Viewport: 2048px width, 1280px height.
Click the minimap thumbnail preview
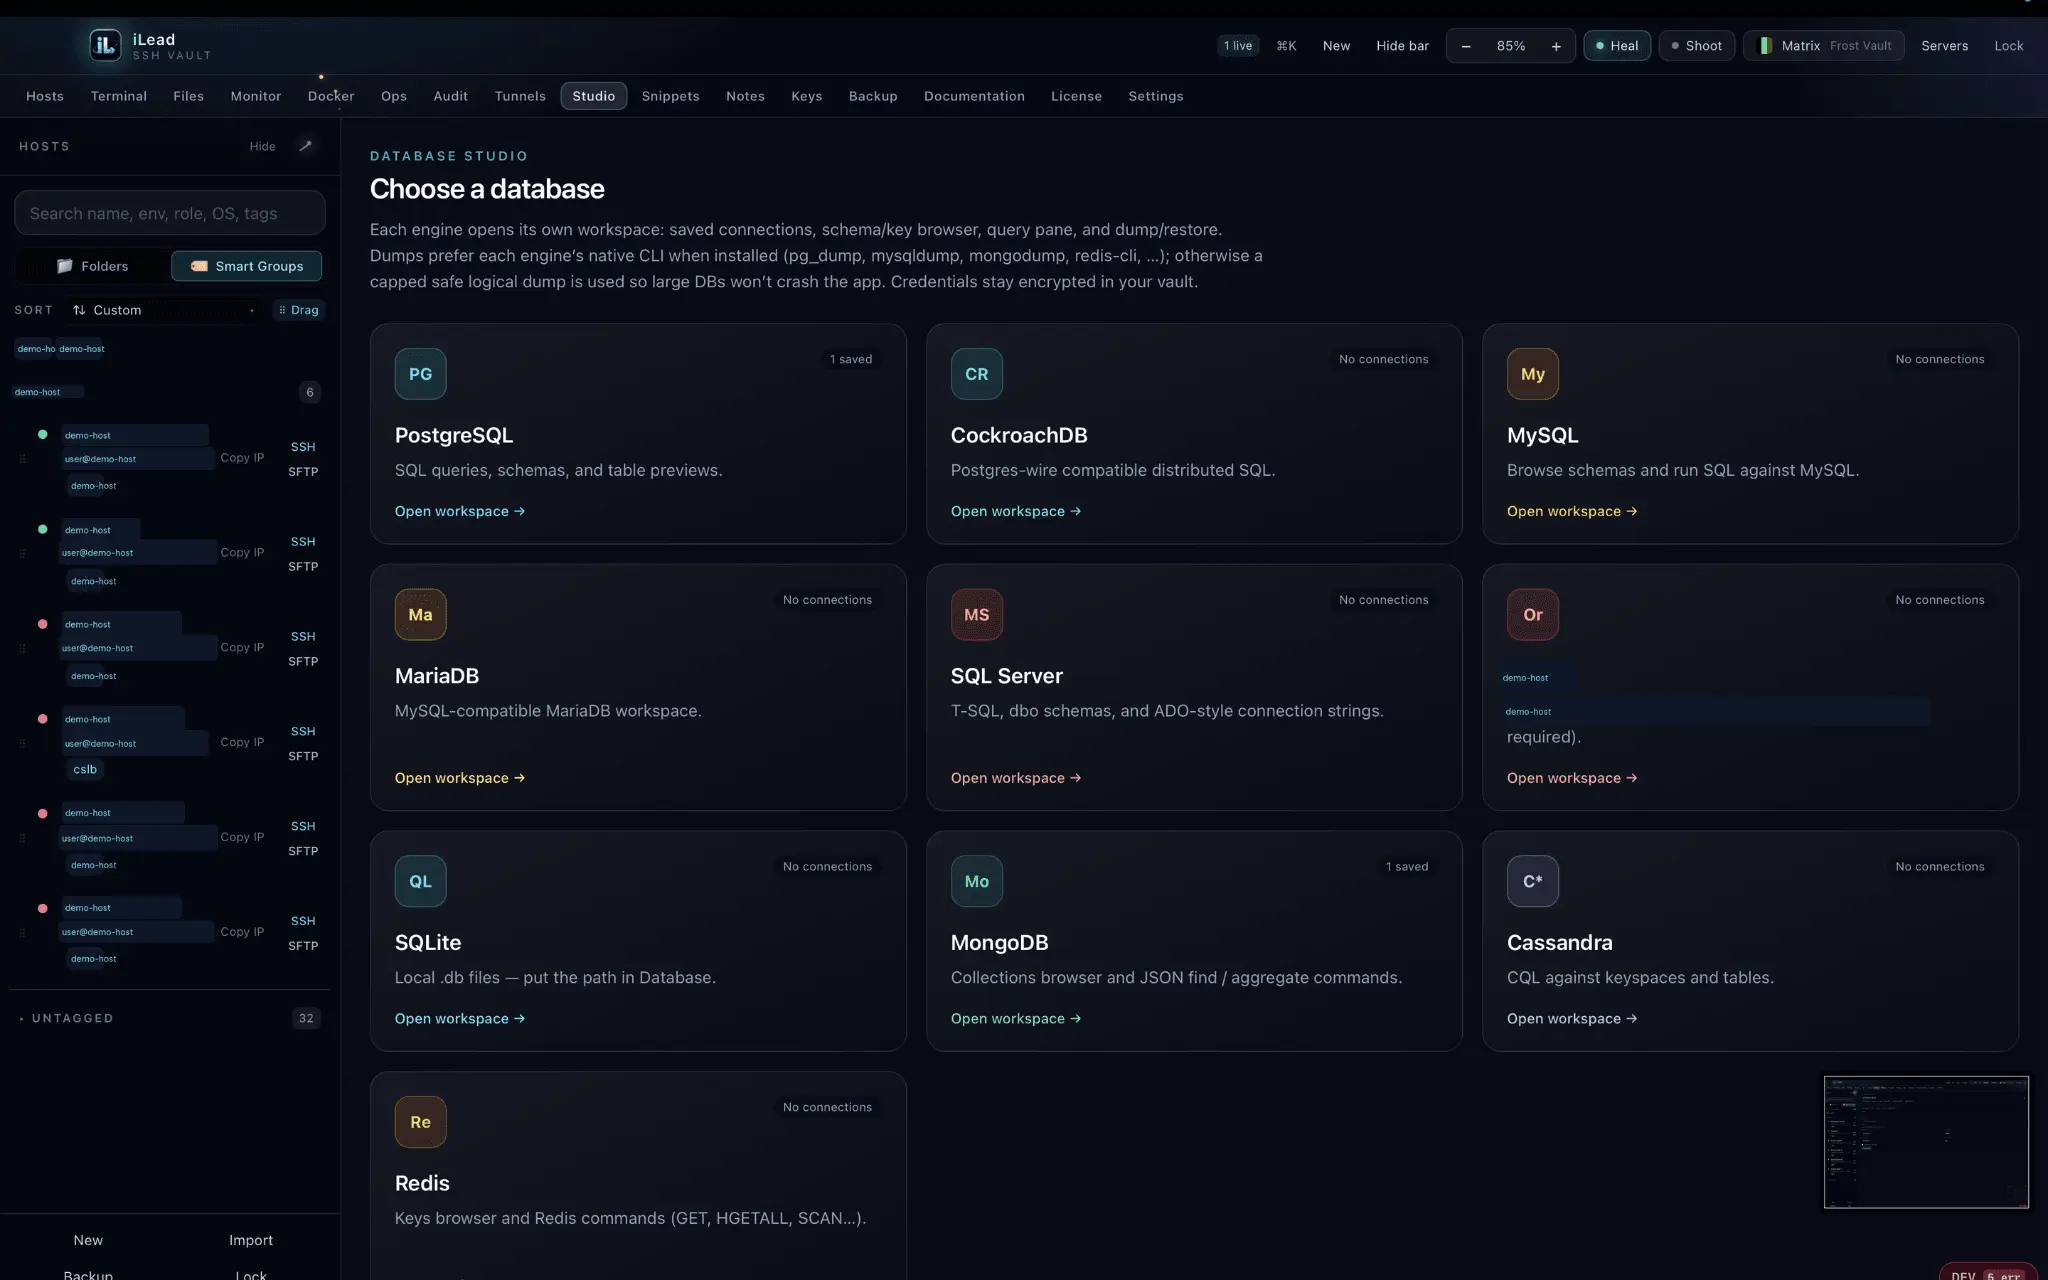point(1926,1142)
